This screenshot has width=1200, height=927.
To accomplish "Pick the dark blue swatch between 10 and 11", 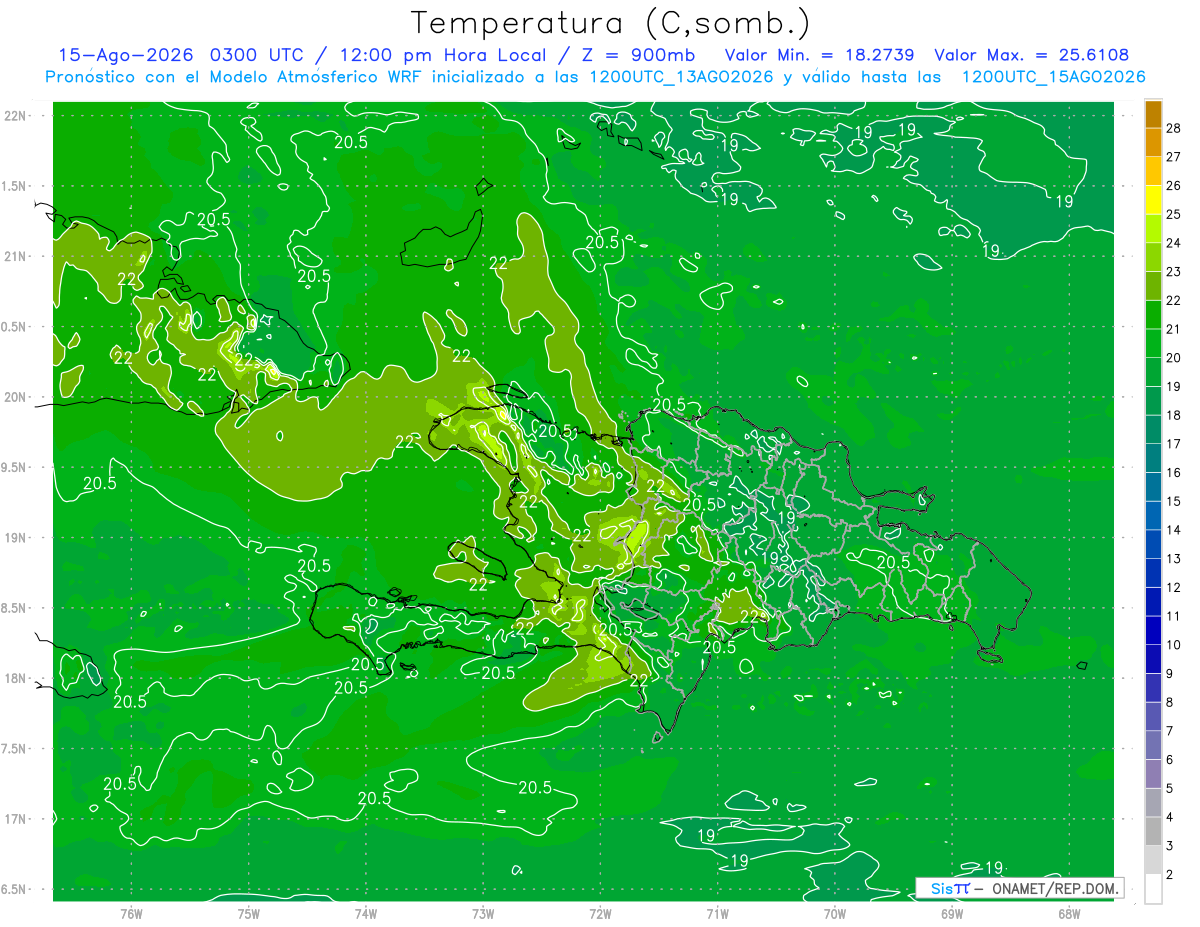I will tap(1153, 630).
